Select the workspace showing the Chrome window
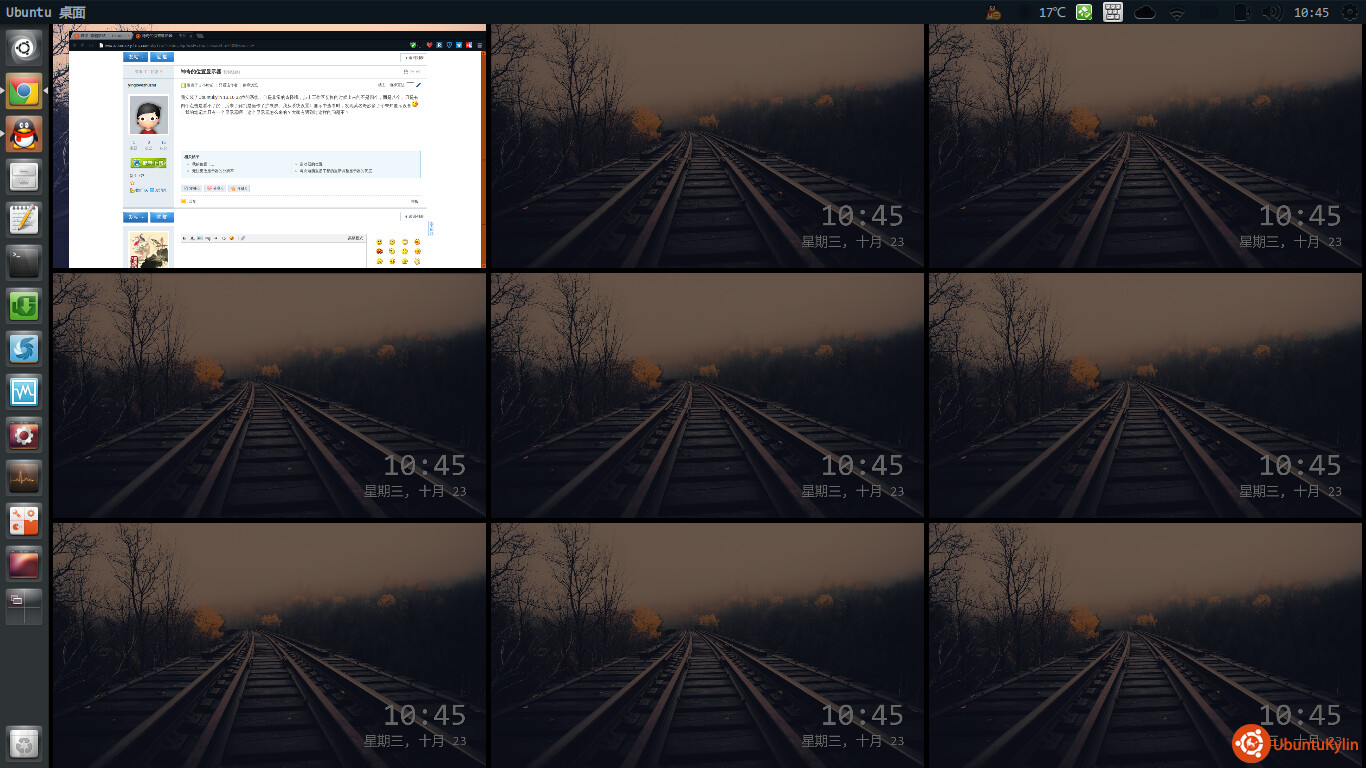The height and width of the screenshot is (768, 1366). pyautogui.click(x=269, y=147)
